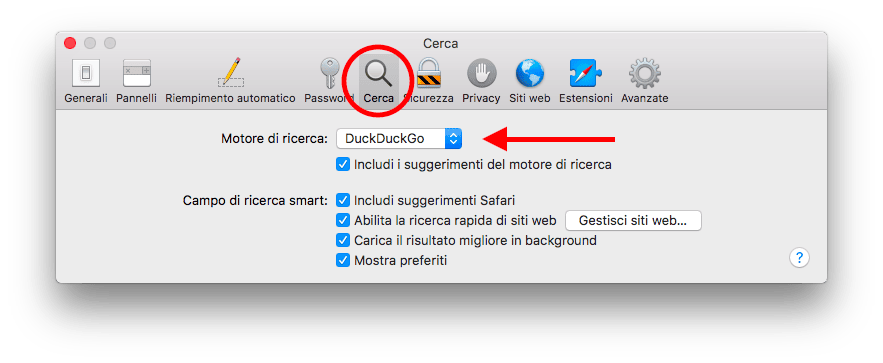The height and width of the screenshot is (363, 883).
Task: Open the Avanzate gear pane
Action: pyautogui.click(x=645, y=82)
